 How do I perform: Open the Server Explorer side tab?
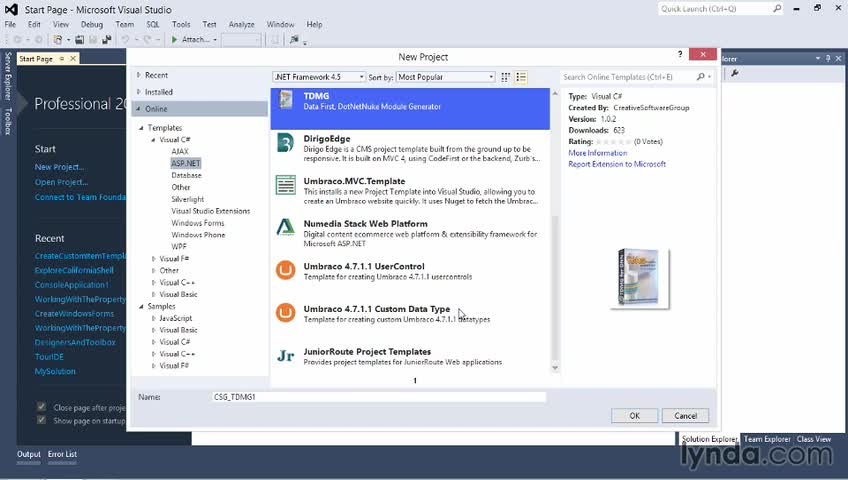tap(8, 76)
